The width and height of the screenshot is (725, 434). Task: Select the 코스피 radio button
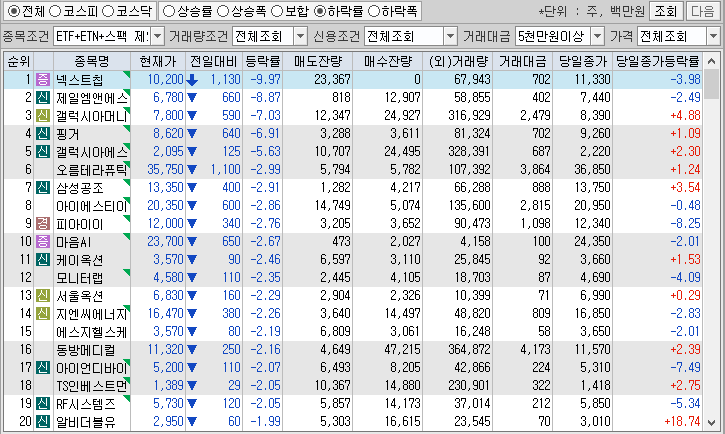click(x=55, y=11)
